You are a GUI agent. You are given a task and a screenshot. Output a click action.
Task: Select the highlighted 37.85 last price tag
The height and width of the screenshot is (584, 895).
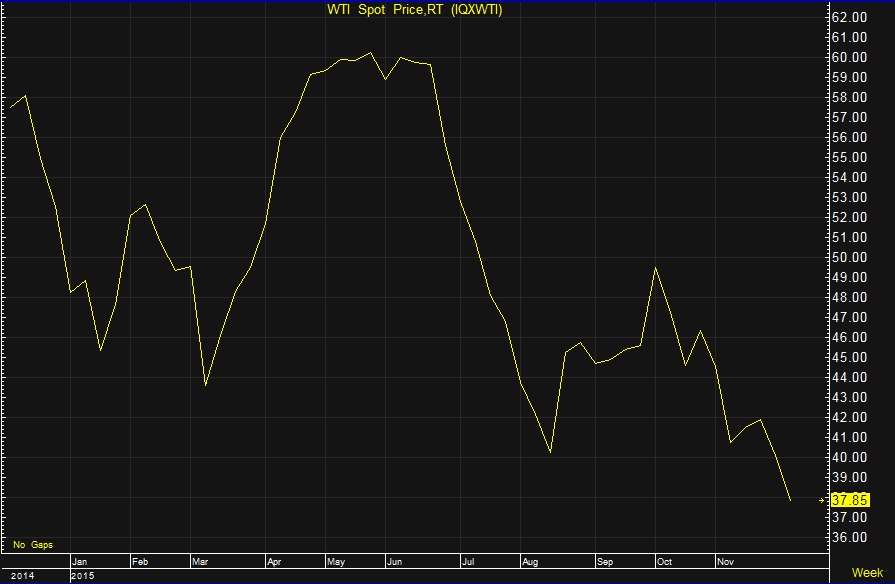850,500
